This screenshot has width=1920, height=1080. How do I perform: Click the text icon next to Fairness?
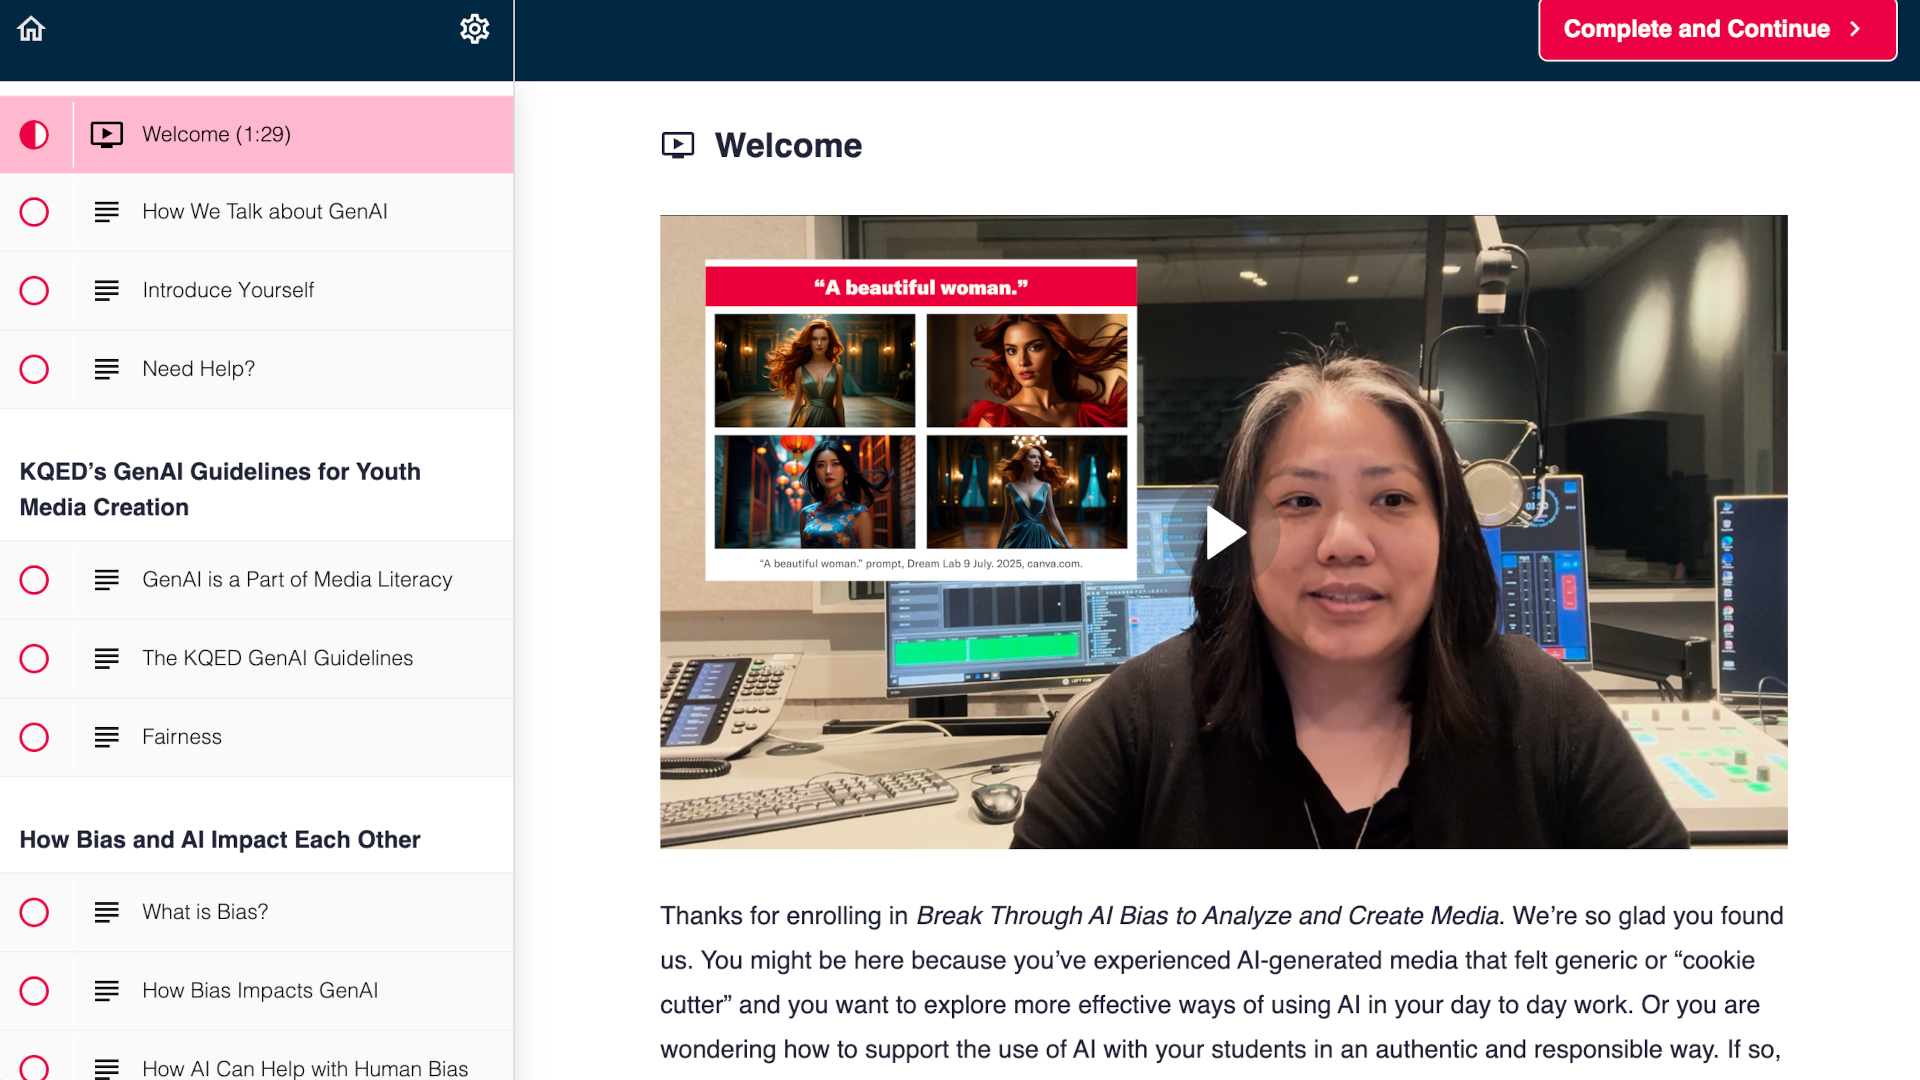tap(107, 737)
